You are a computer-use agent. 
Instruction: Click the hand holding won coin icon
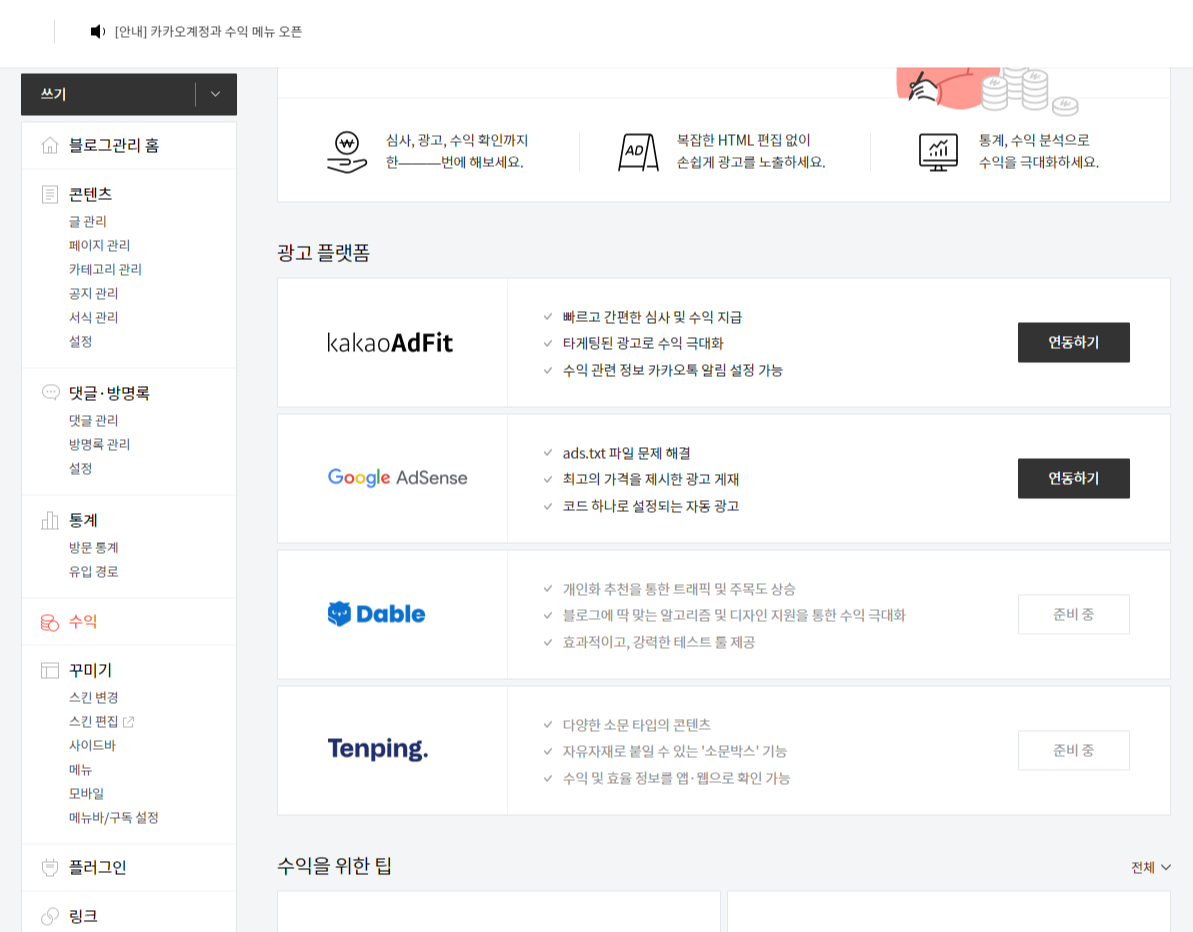point(347,151)
